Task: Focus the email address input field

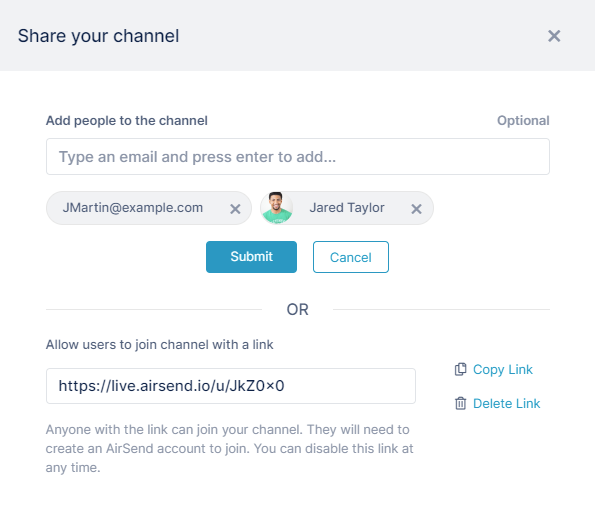Action: coord(298,157)
